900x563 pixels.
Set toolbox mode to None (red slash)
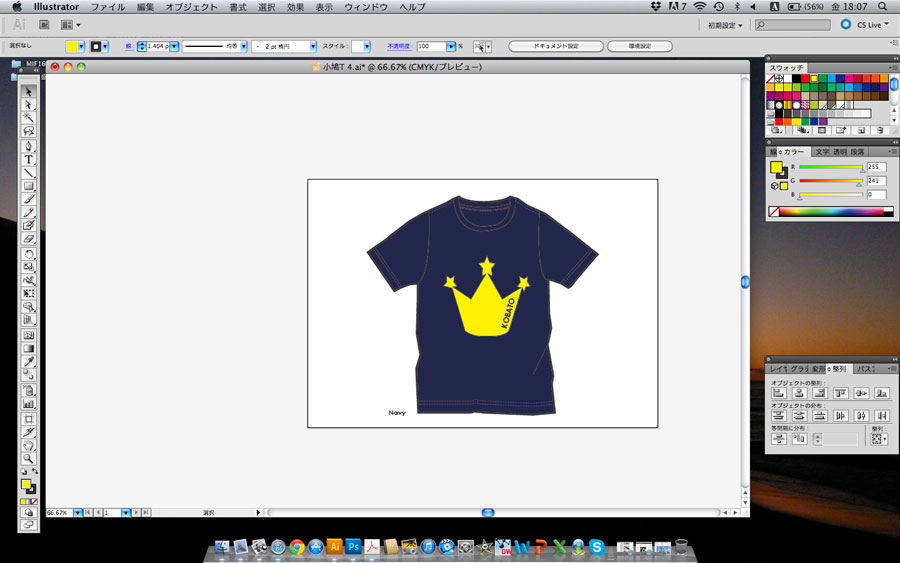click(x=34, y=502)
